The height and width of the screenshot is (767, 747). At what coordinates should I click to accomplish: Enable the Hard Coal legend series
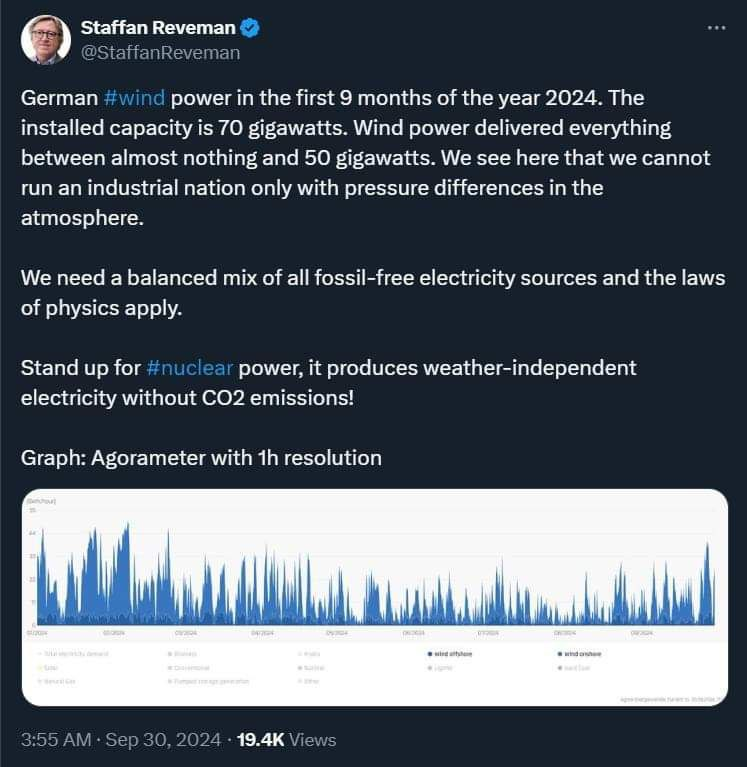[x=576, y=667]
